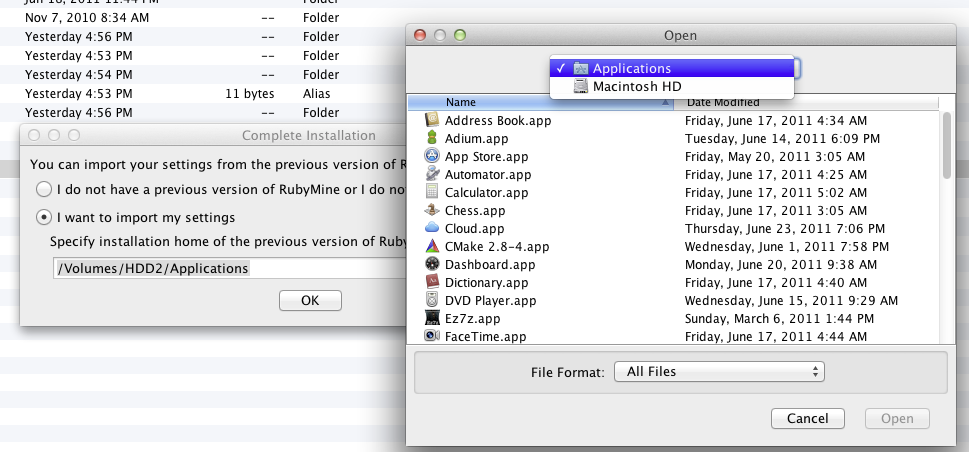Click the '11 bytes' size in background list
969x452 pixels.
coord(250,94)
